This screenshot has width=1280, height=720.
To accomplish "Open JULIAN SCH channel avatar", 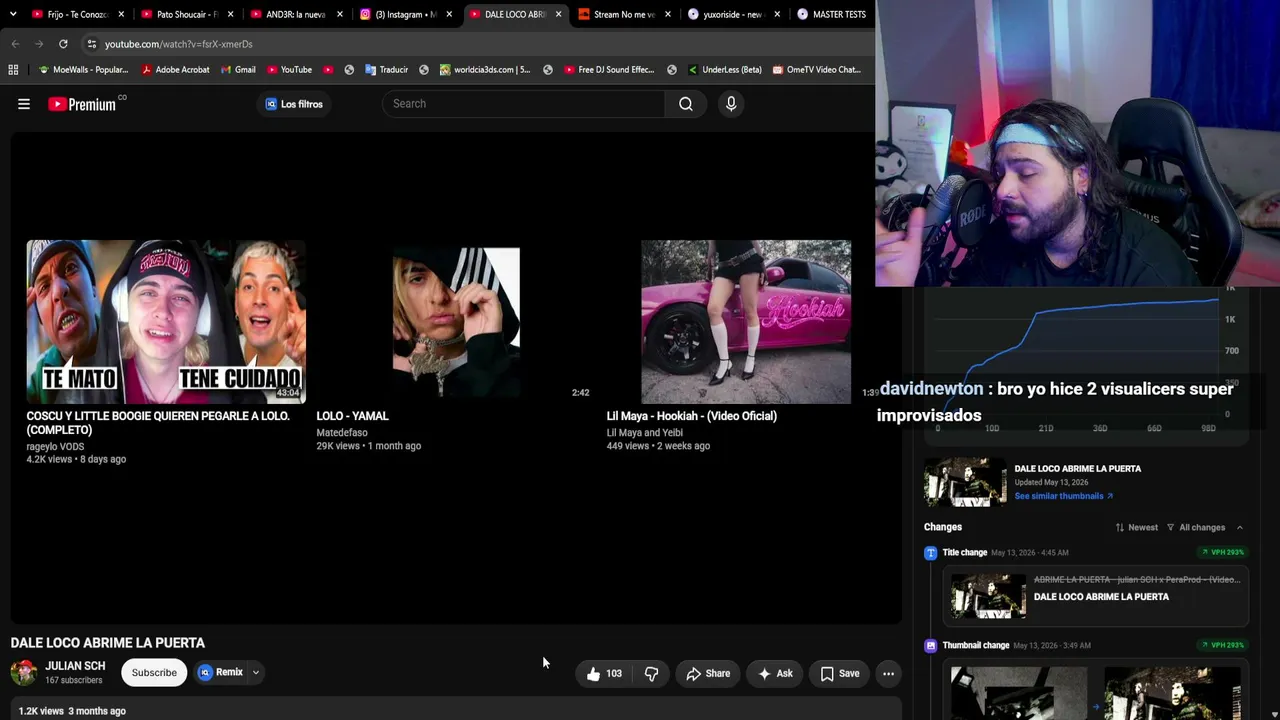I will pyautogui.click(x=24, y=673).
